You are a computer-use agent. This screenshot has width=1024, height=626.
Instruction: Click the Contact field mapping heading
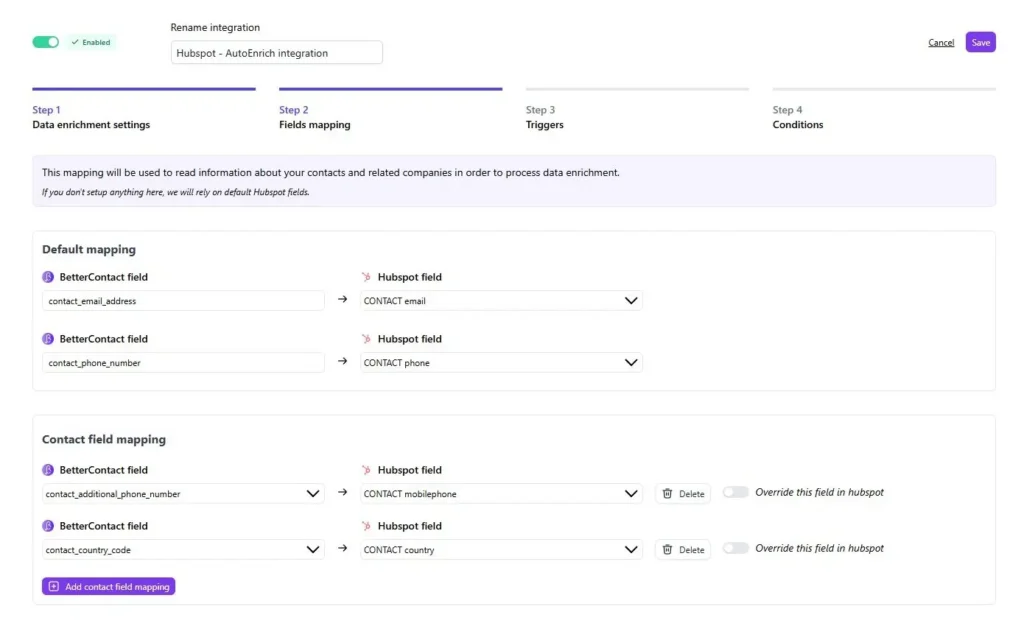point(104,439)
